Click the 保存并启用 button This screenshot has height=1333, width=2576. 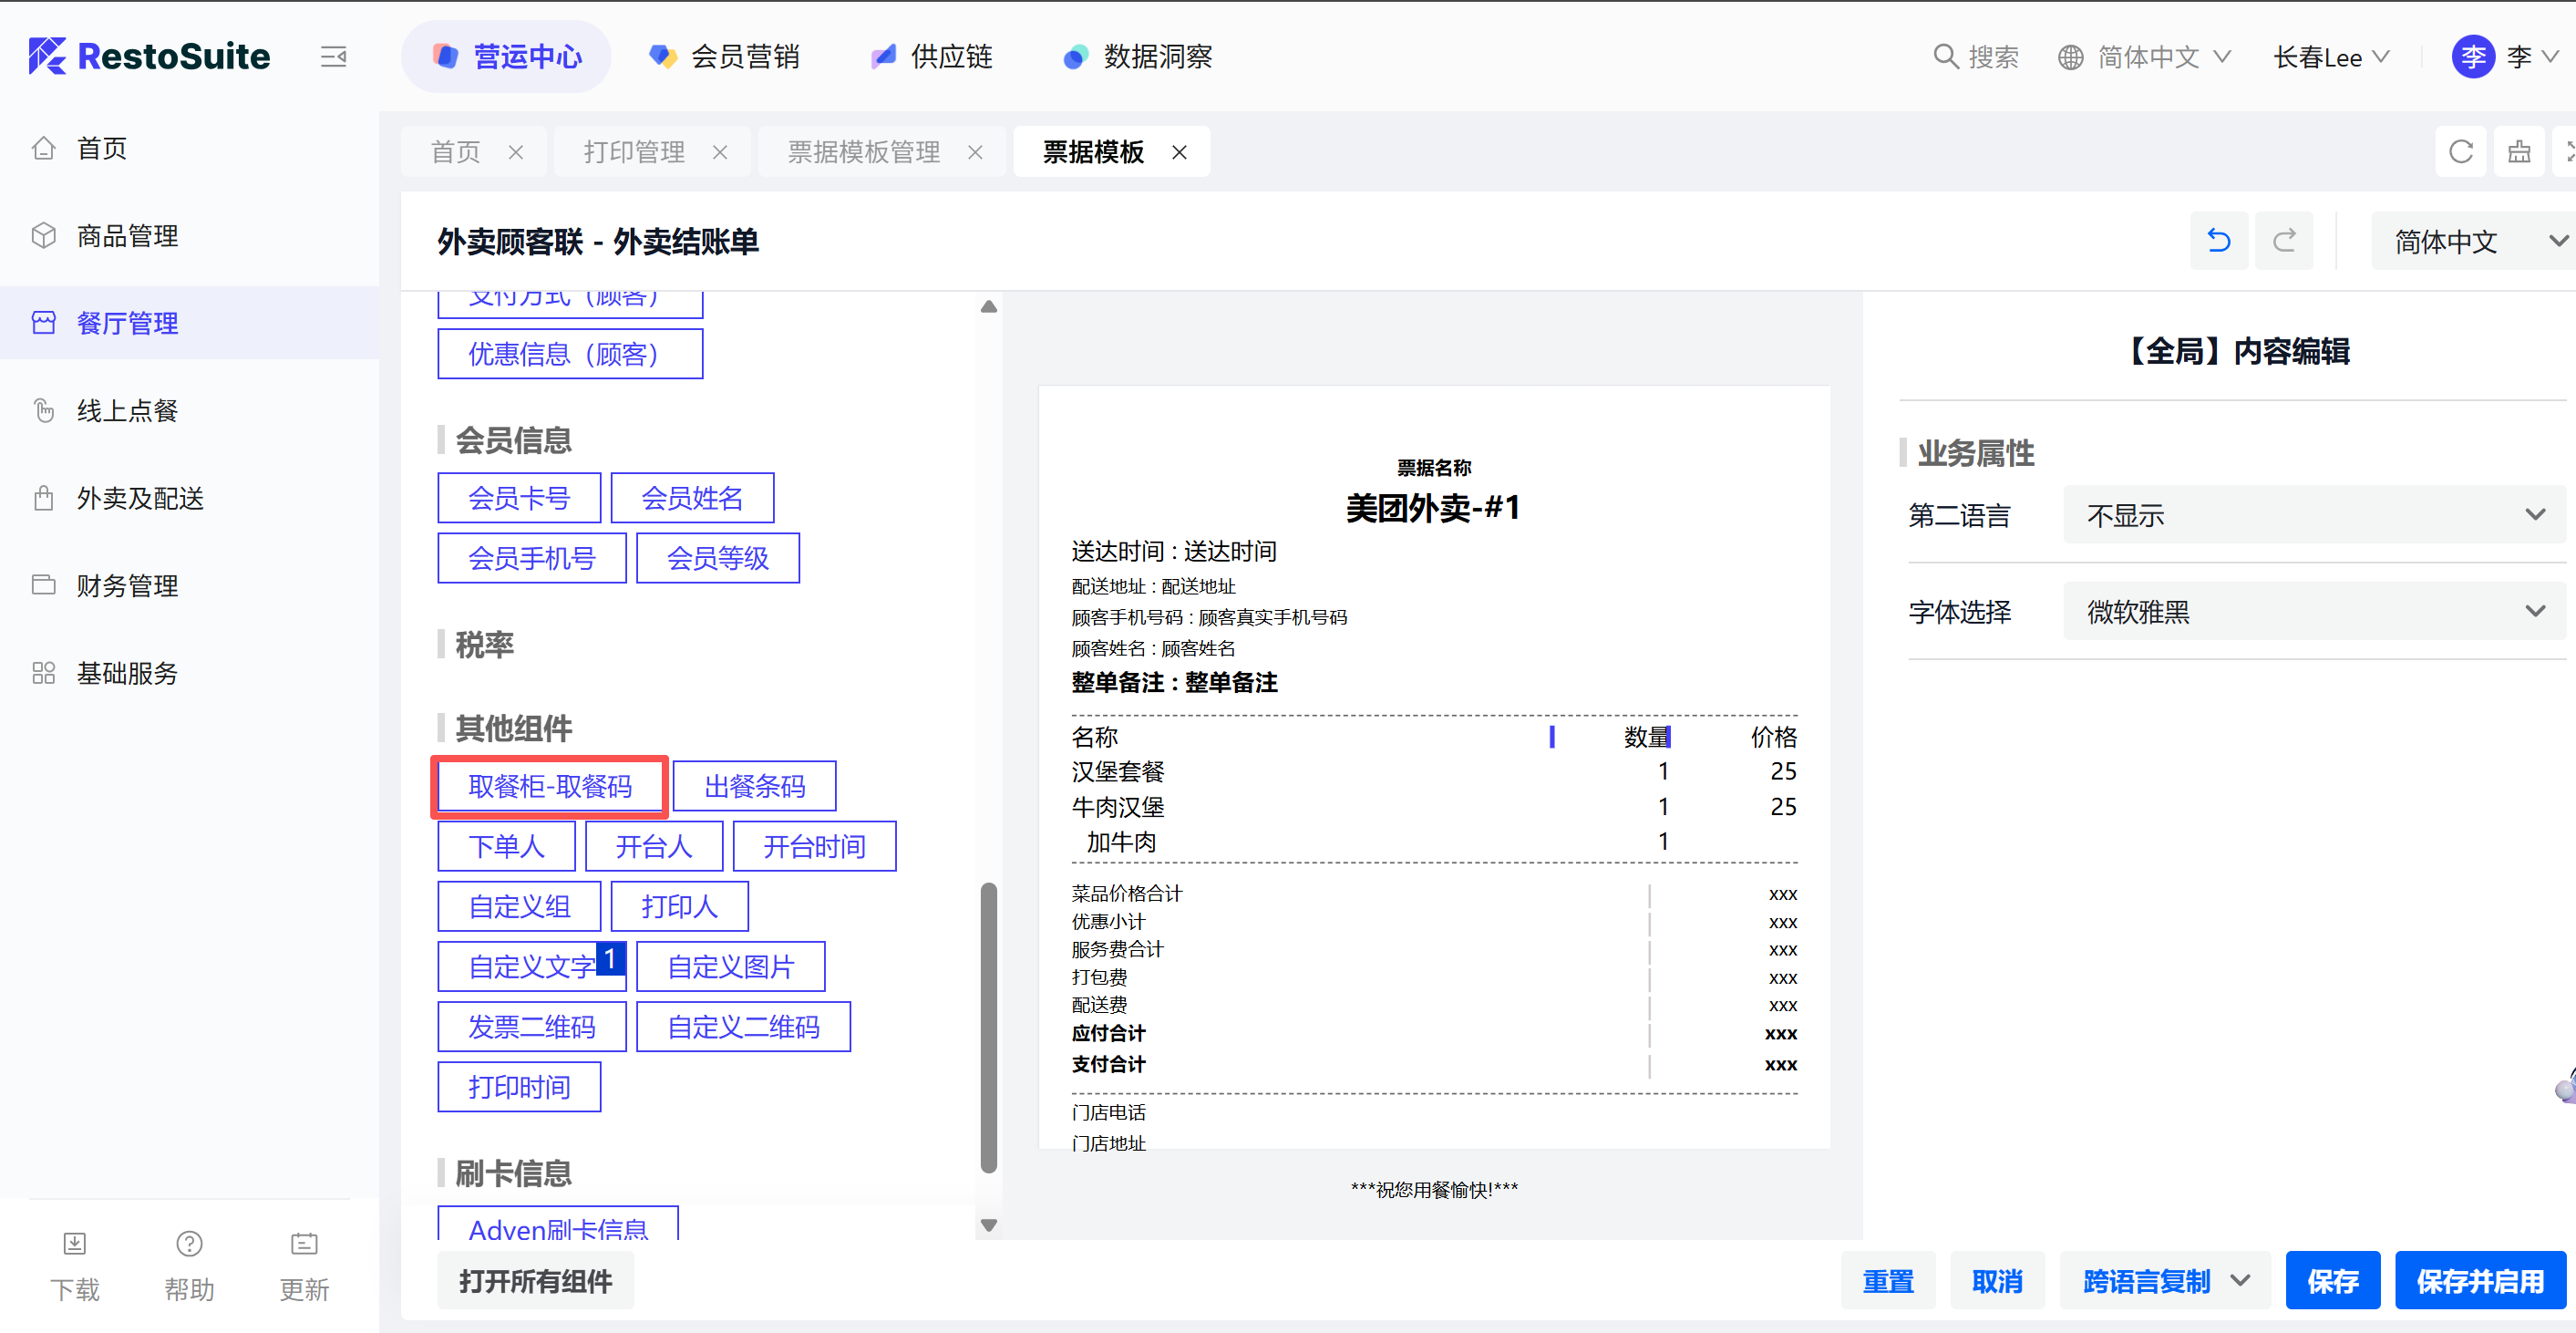[x=2479, y=1281]
